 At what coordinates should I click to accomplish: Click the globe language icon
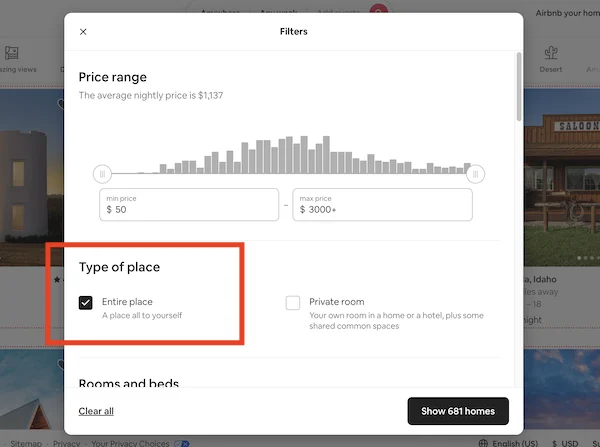pyautogui.click(x=483, y=443)
